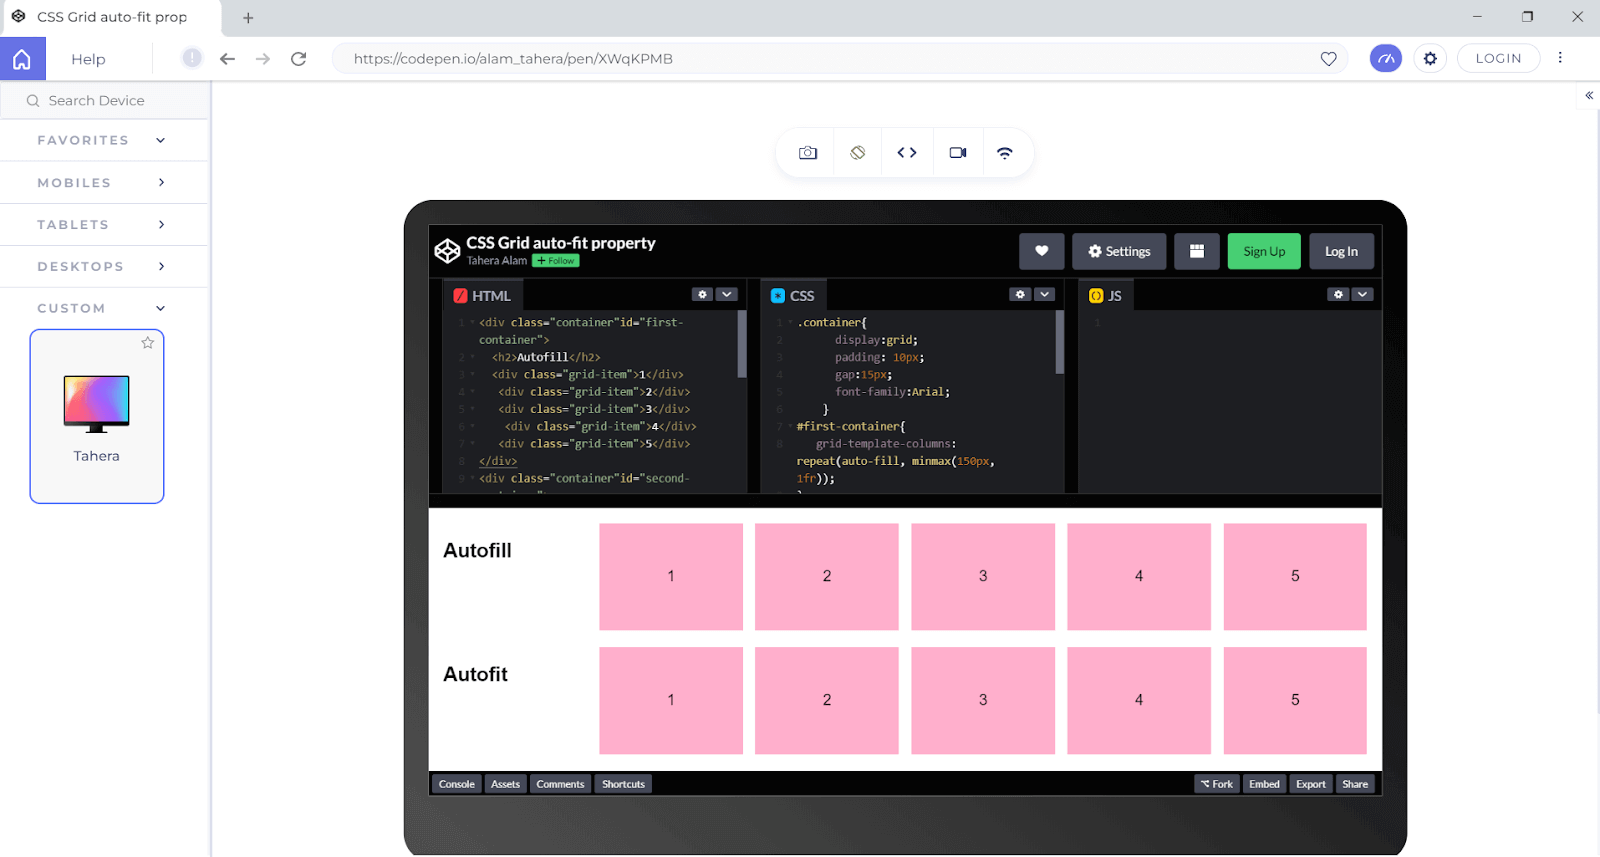Reload the page
This screenshot has width=1600, height=857.
(298, 59)
